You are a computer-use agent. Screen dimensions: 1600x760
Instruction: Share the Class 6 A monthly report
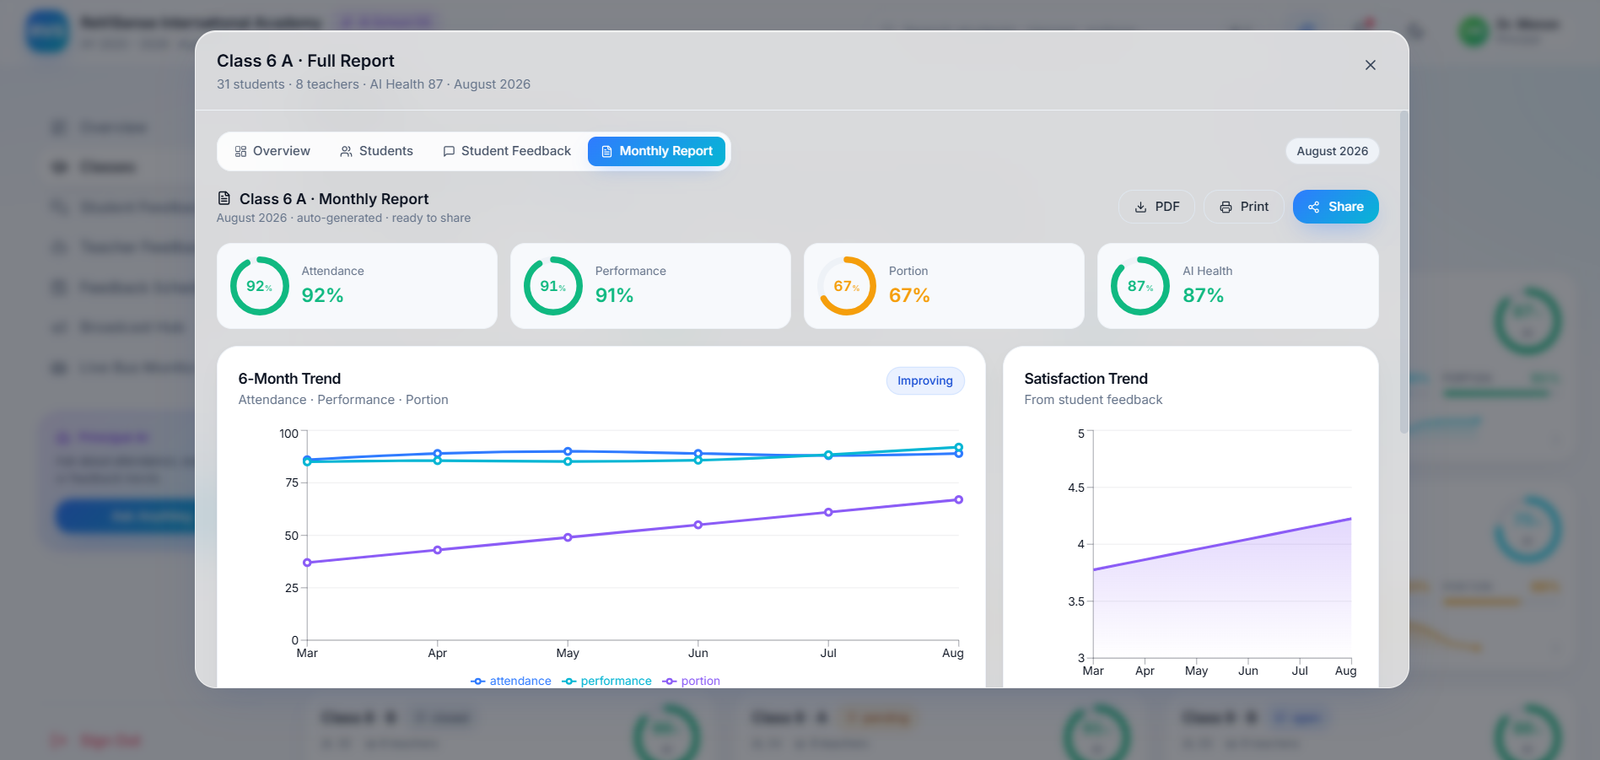click(1336, 207)
